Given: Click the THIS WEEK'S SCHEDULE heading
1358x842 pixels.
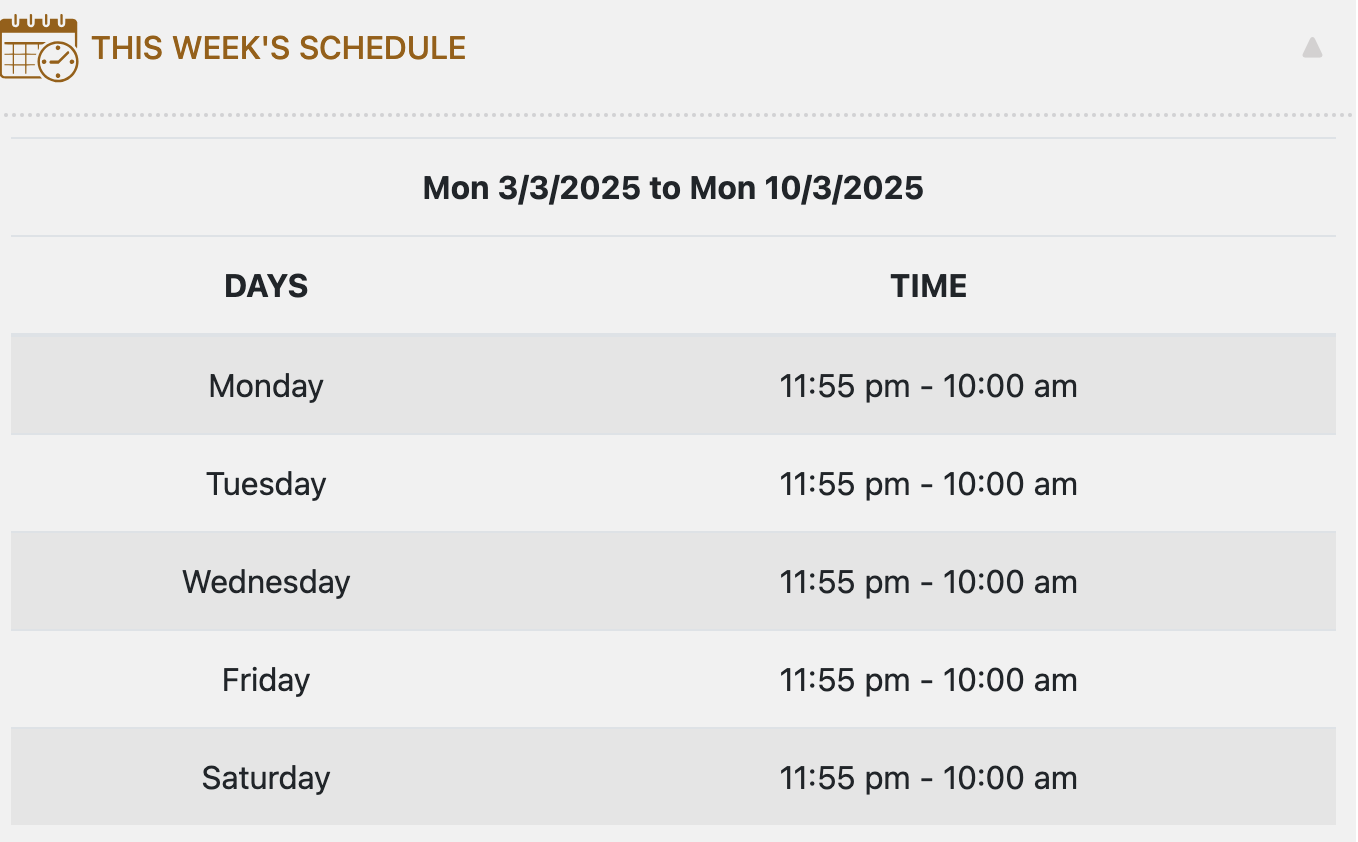Looking at the screenshot, I should pos(279,48).
